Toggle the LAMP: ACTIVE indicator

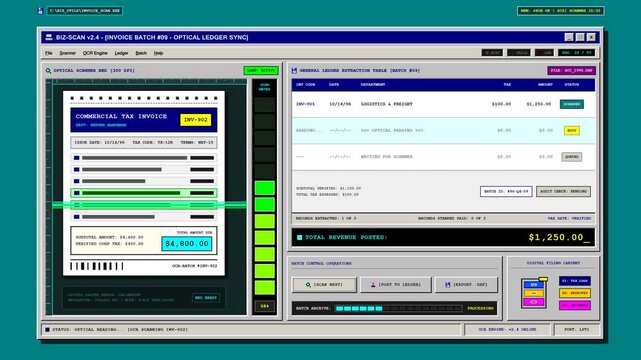[x=261, y=71]
